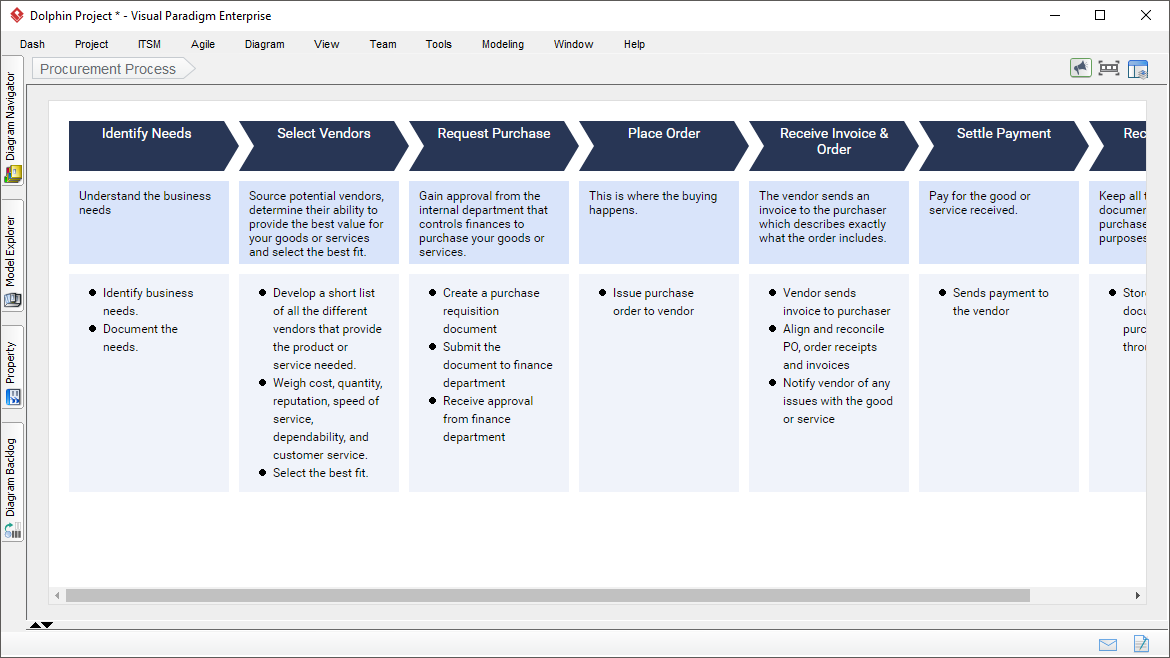Open the Project menu
Screen dimensions: 1170x658
(91, 44)
